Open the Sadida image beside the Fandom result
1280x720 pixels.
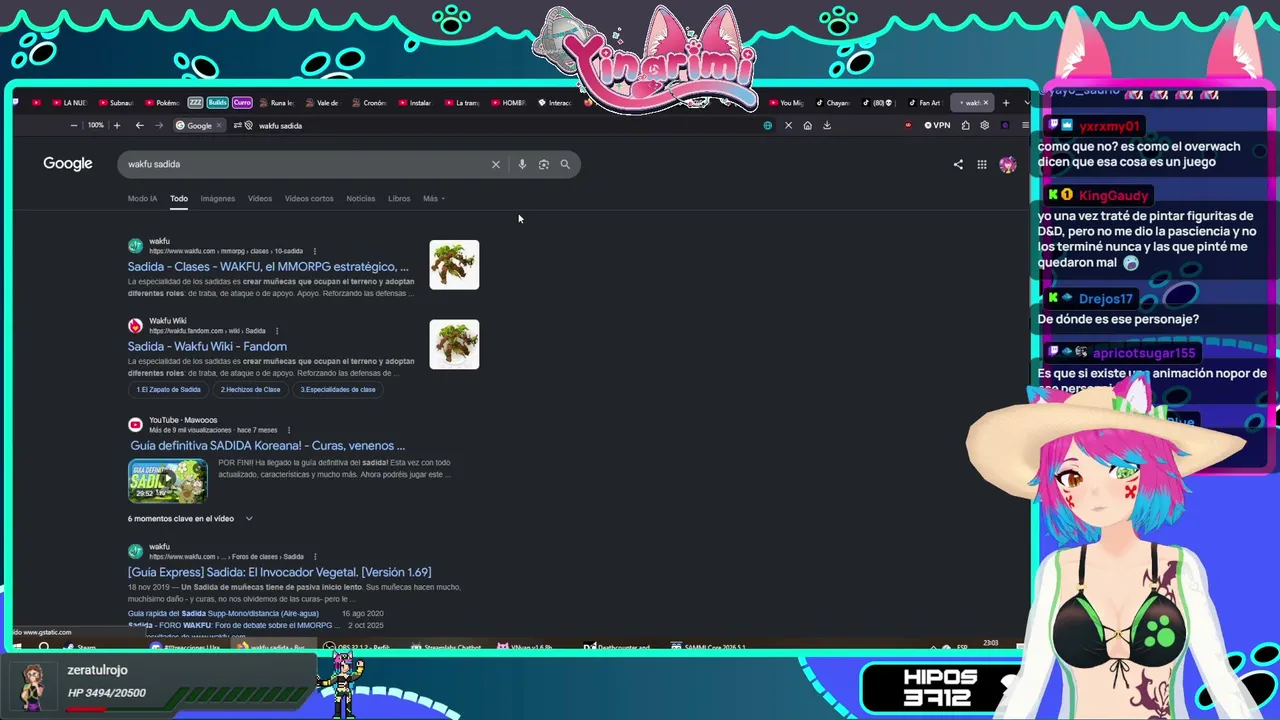click(454, 345)
